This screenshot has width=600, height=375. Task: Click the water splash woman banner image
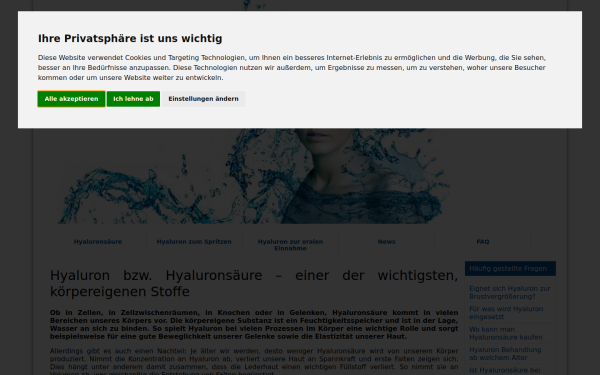click(254, 176)
